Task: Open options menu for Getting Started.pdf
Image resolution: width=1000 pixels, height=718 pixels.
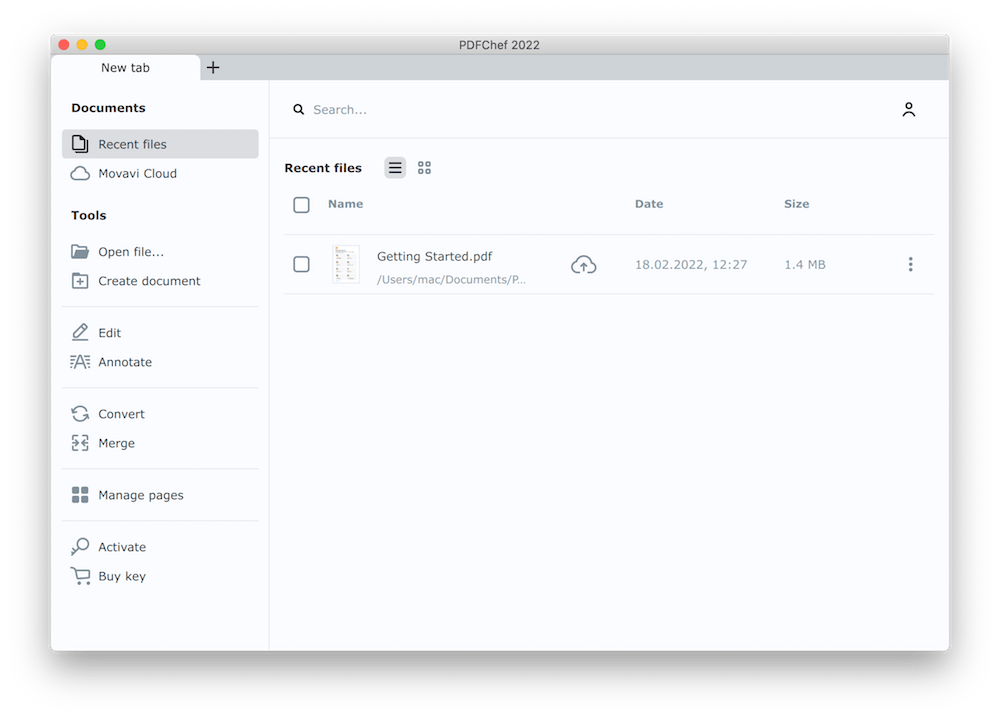Action: click(911, 264)
